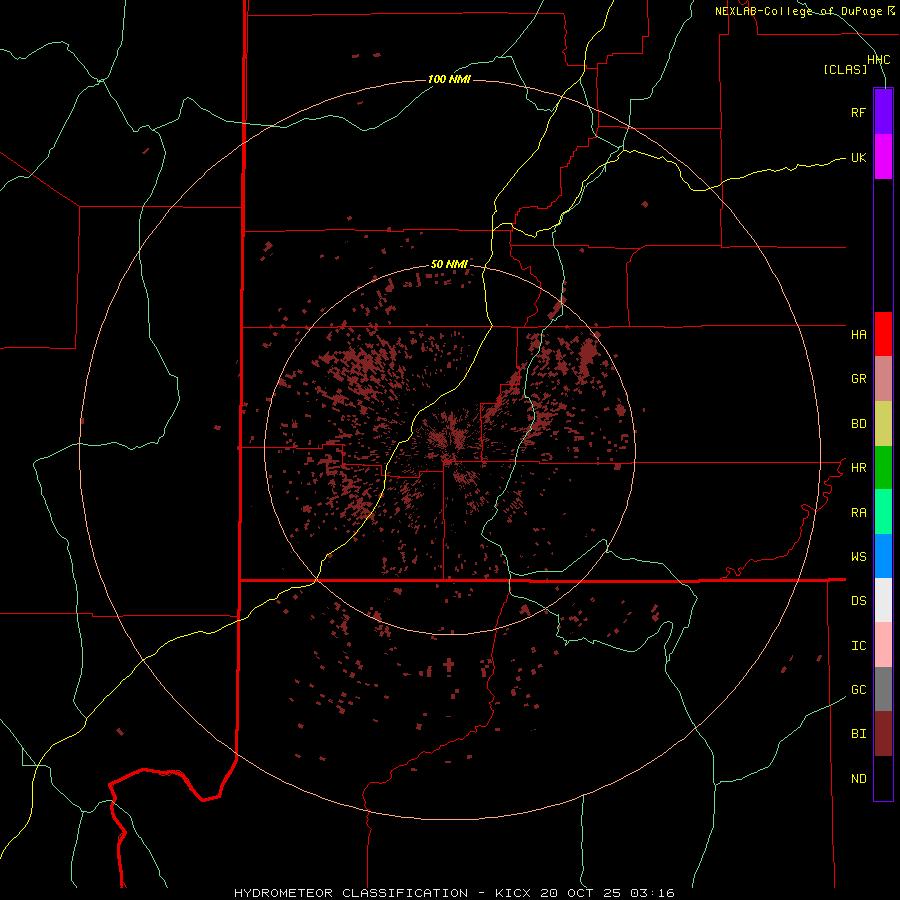900x900 pixels.
Task: Click the 'NEXLAB-College of DuPage' credit text
Action: coord(798,11)
